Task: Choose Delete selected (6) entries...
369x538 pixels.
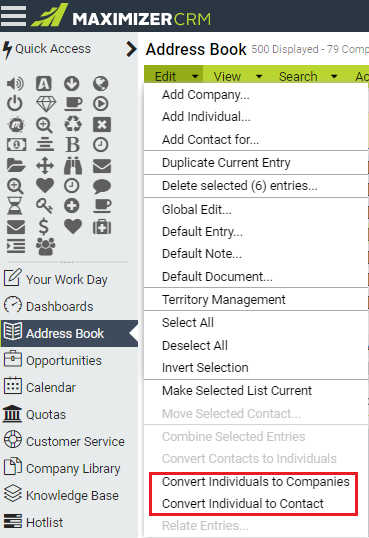Action: click(x=240, y=186)
